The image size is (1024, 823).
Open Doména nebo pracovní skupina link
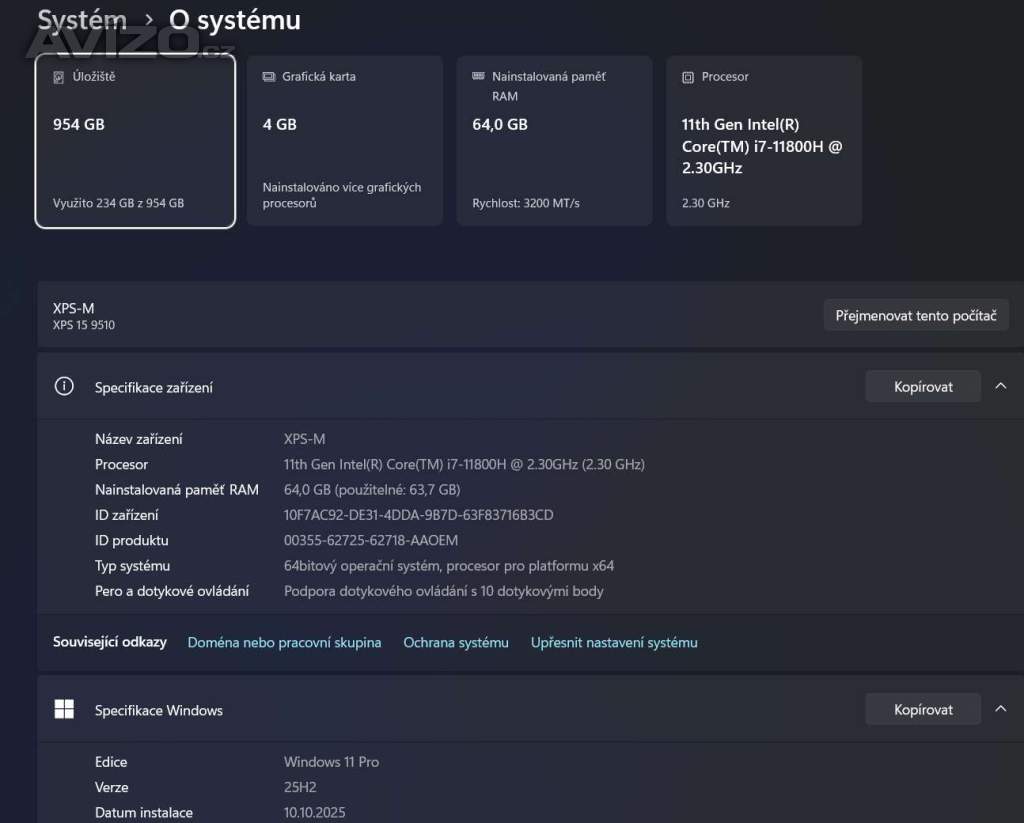pos(284,643)
